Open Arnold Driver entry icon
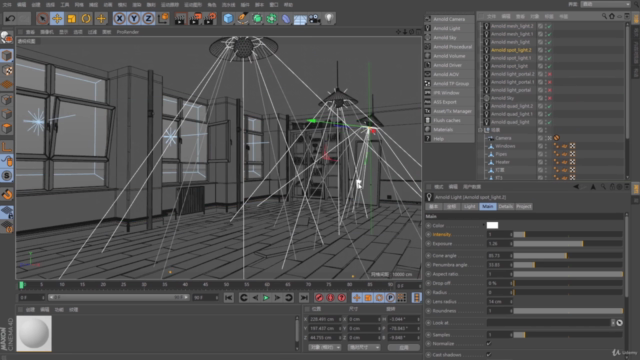 [428, 65]
